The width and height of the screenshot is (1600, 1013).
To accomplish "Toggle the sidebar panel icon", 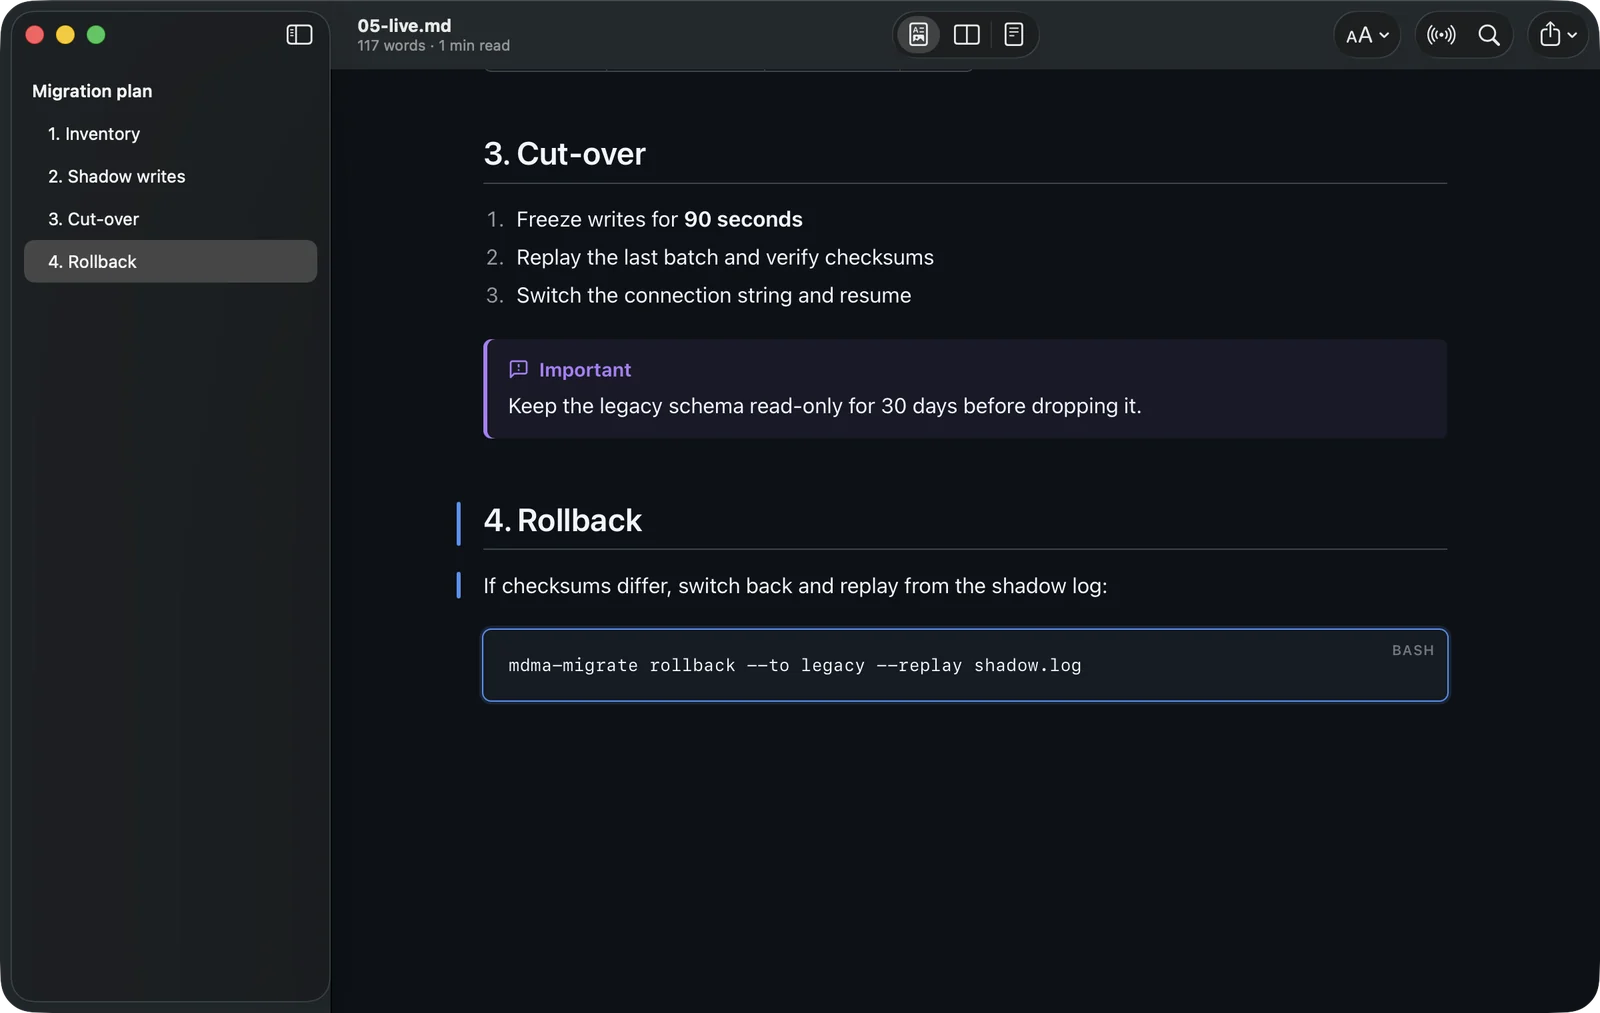I will (x=299, y=35).
